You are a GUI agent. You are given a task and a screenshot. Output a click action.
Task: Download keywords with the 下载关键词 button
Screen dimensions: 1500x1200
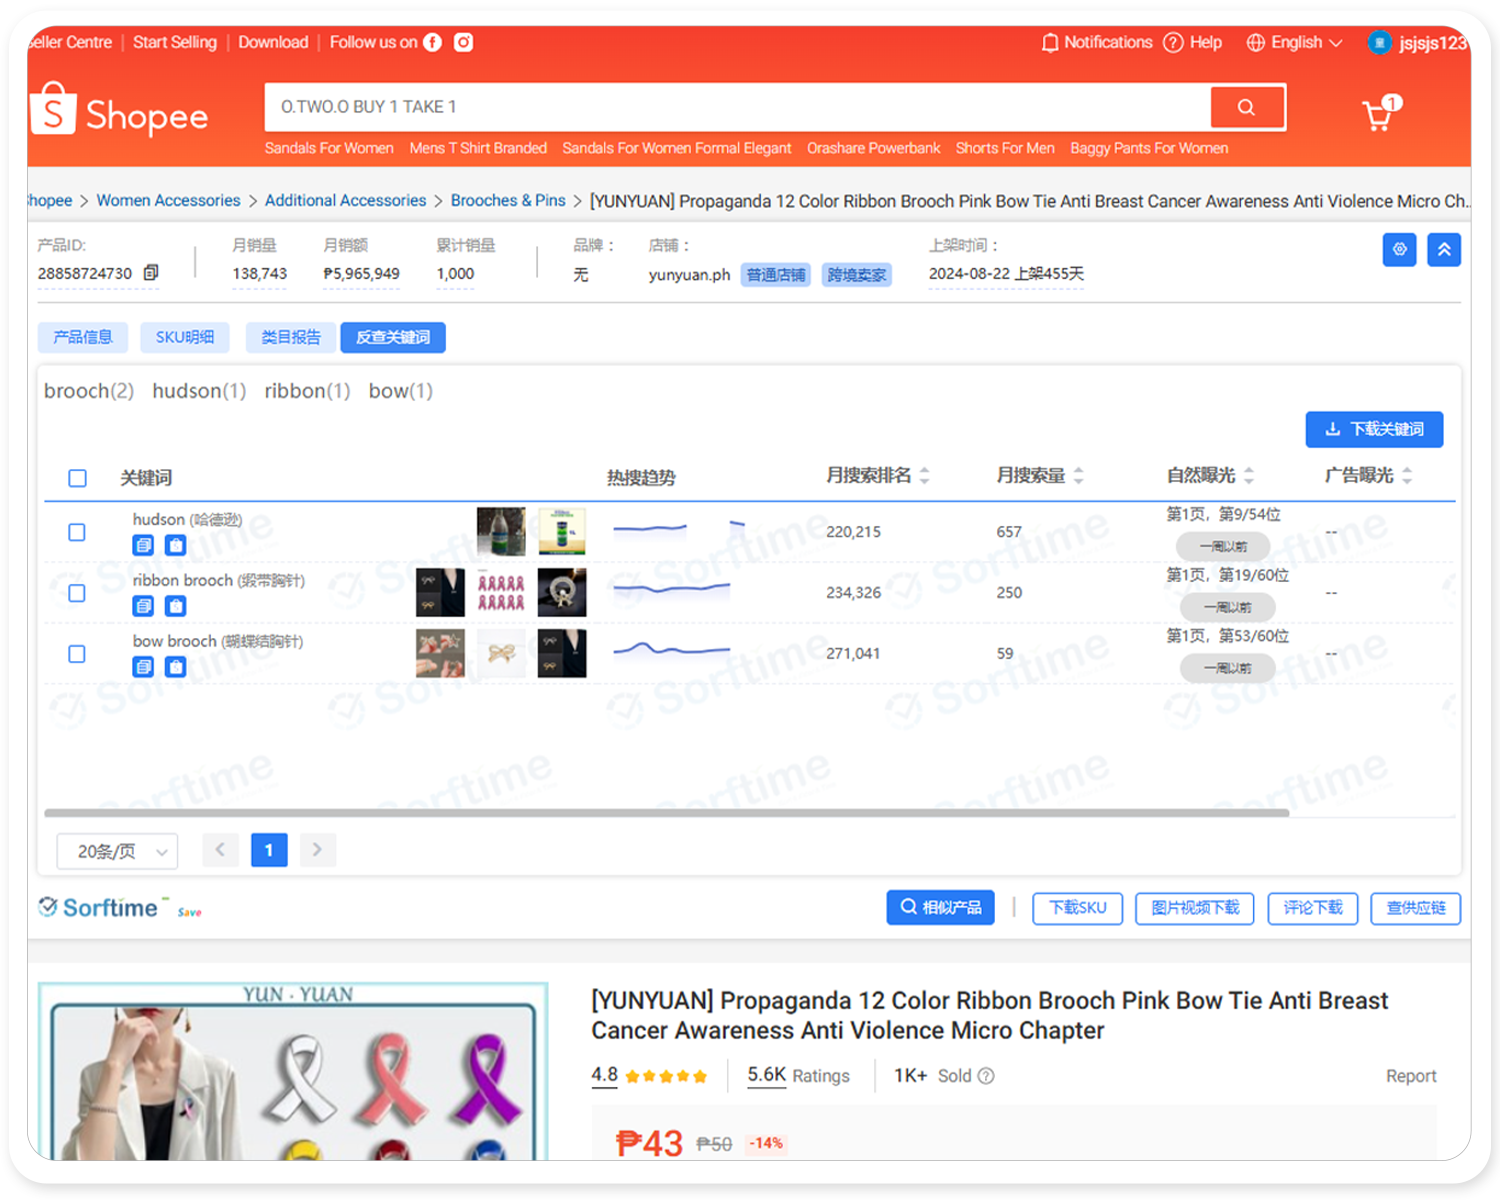tap(1374, 429)
